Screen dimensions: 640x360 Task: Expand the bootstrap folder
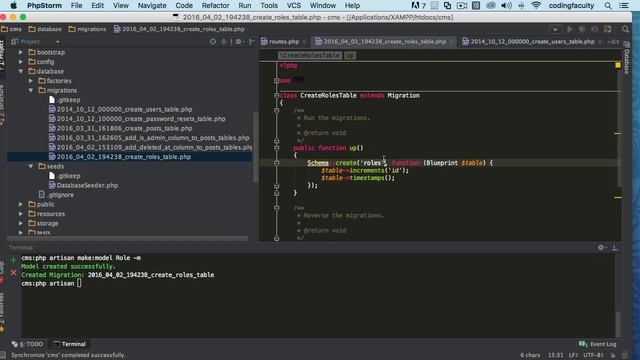(x=21, y=52)
